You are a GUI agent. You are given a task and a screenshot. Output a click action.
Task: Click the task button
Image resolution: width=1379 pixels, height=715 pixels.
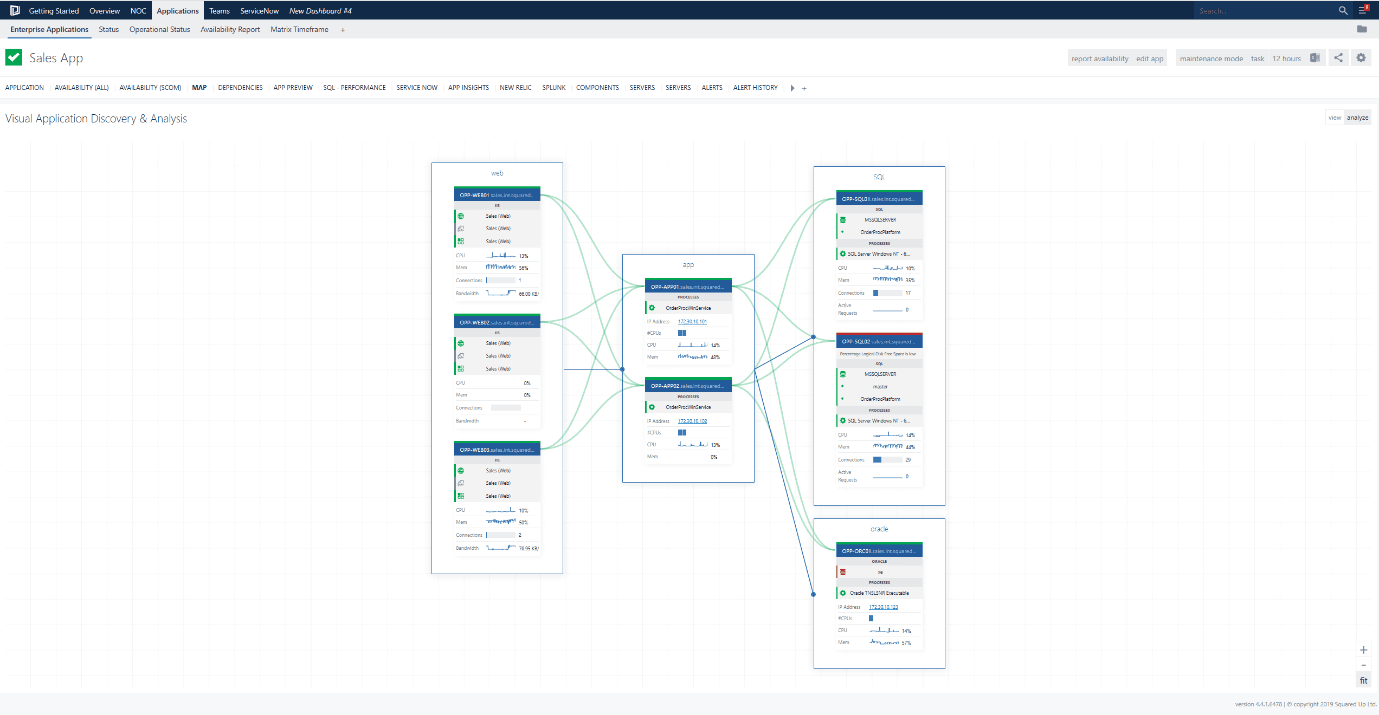coord(1258,58)
